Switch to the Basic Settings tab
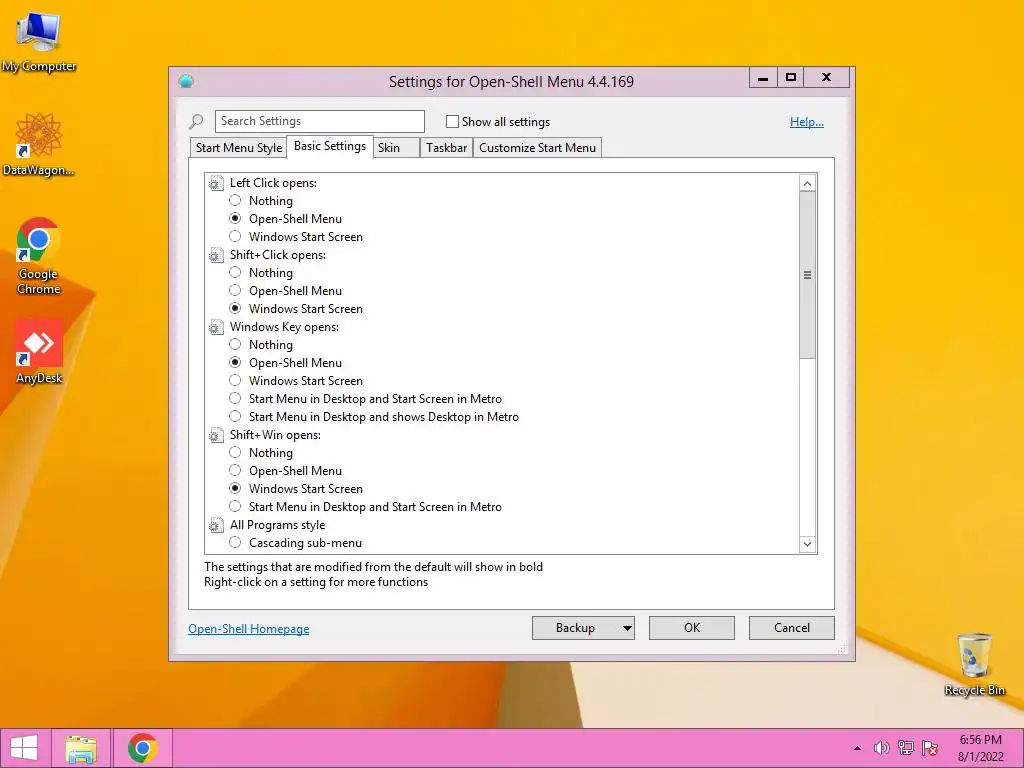 [x=330, y=146]
